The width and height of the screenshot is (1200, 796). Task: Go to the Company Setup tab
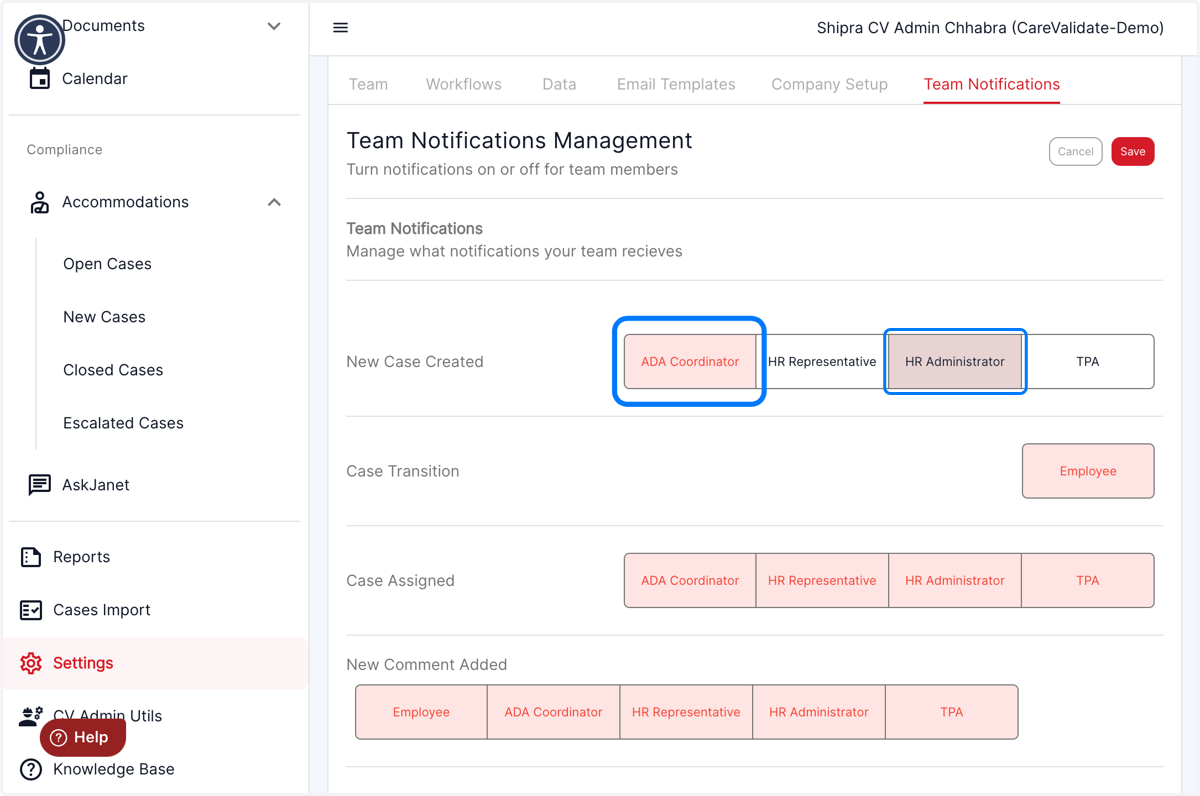[x=829, y=84]
